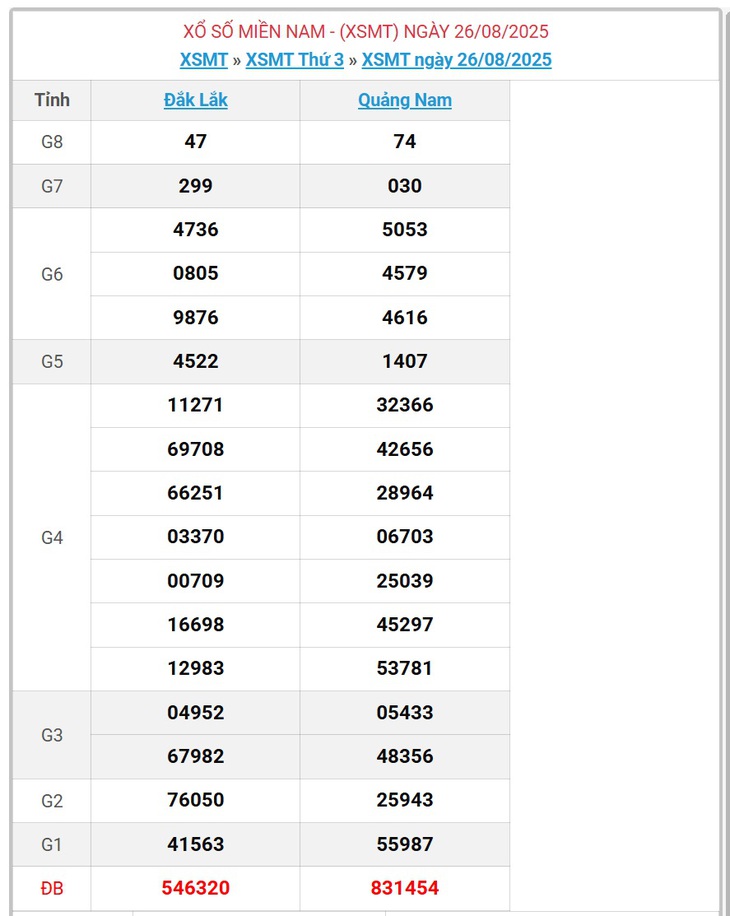This screenshot has height=916, width=730.
Task: Click the Đắk Lắk G1 number 41563
Action: click(x=196, y=844)
